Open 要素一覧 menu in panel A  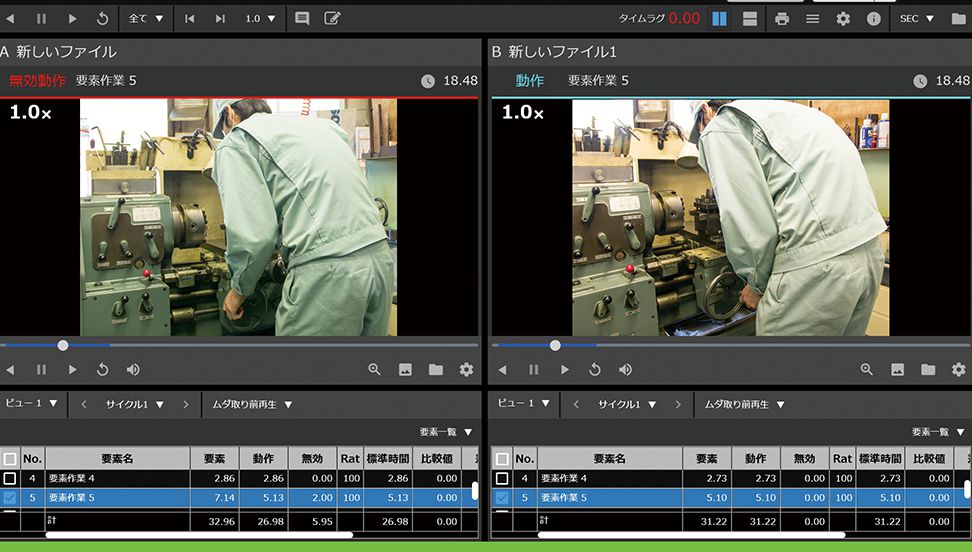coord(446,432)
